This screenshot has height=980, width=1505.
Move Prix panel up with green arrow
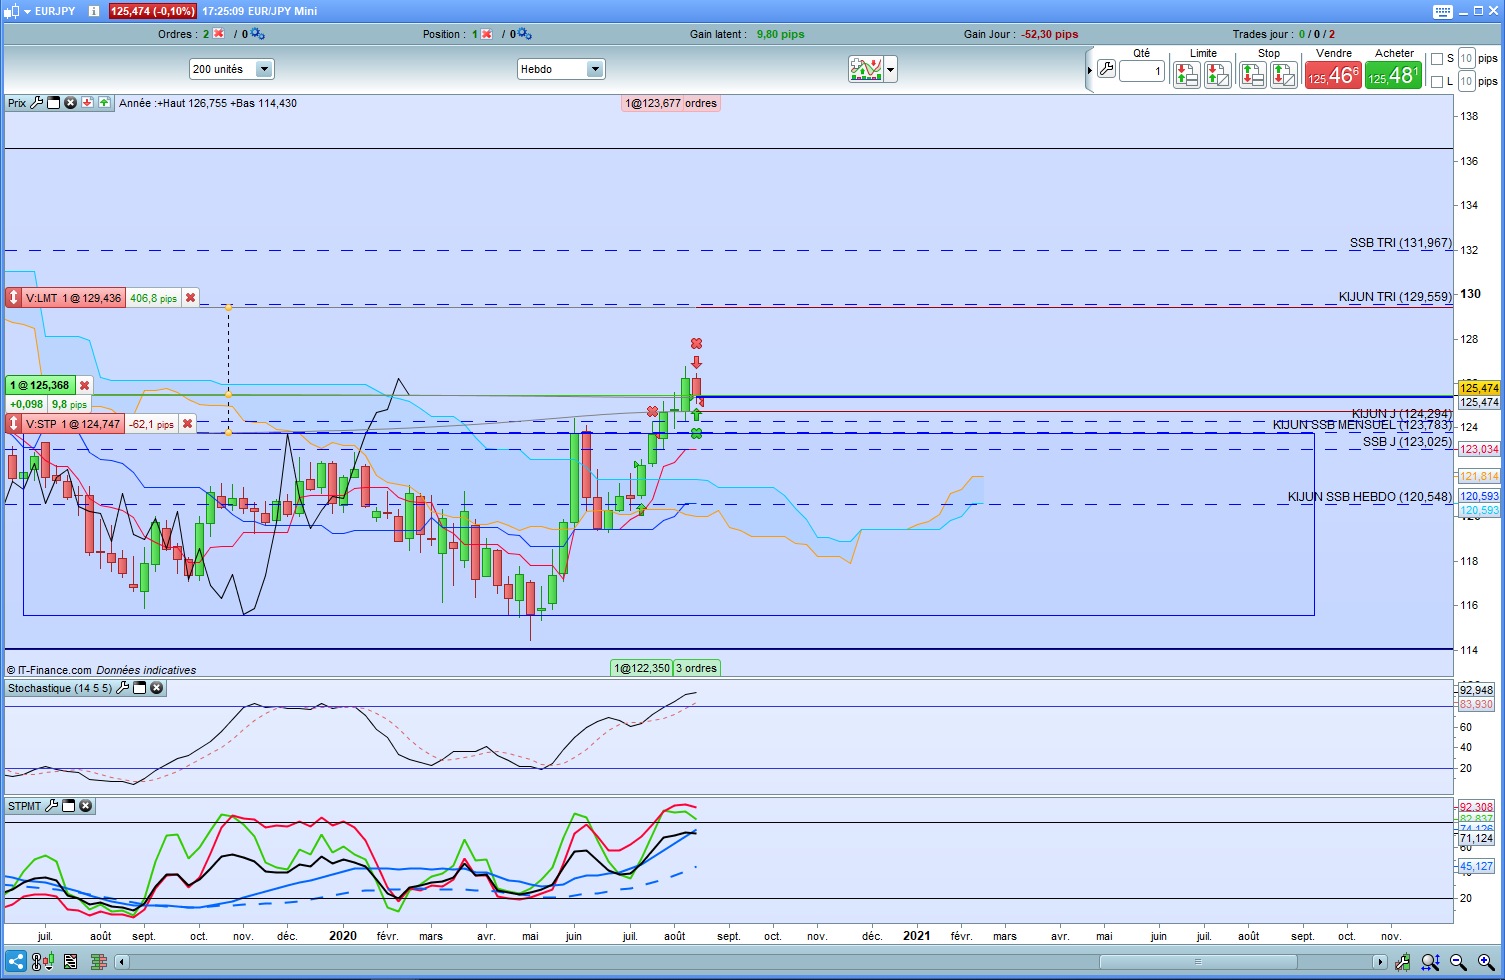104,103
